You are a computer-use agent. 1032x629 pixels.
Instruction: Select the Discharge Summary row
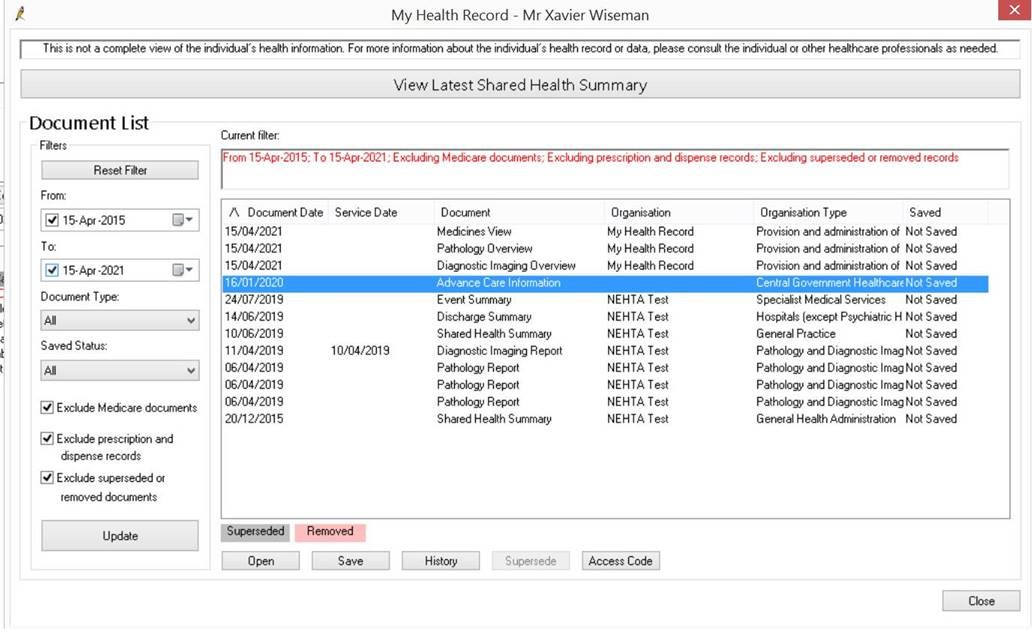606,317
